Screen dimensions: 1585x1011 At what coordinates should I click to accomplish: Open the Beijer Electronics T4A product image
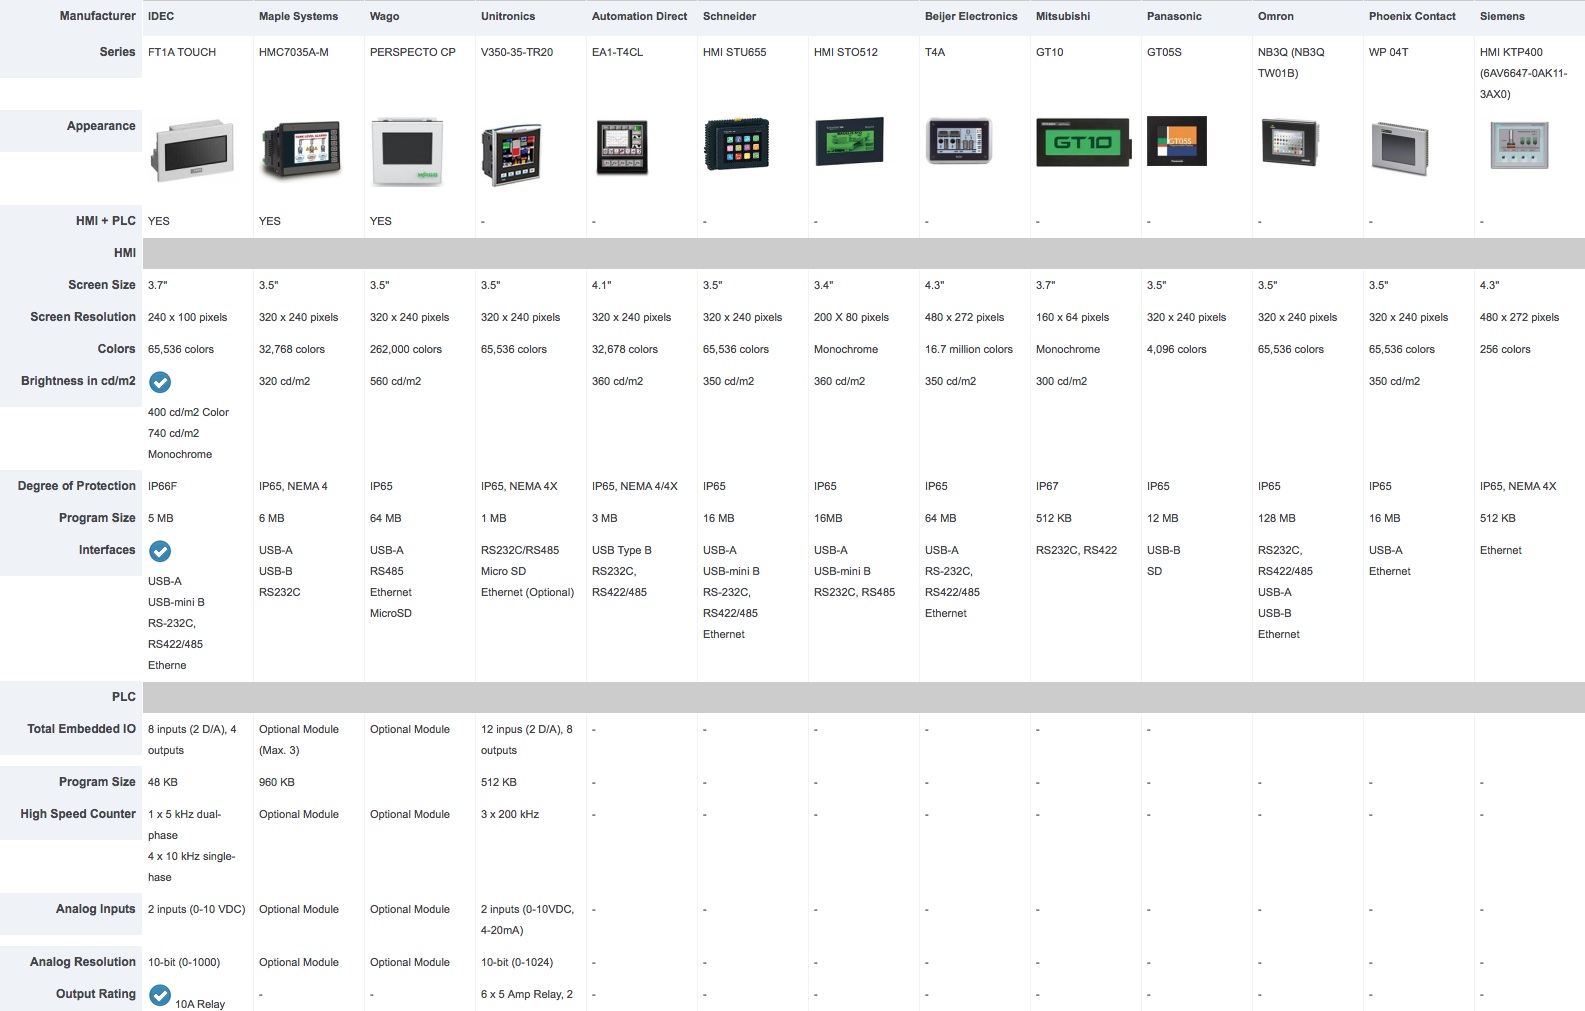click(959, 141)
